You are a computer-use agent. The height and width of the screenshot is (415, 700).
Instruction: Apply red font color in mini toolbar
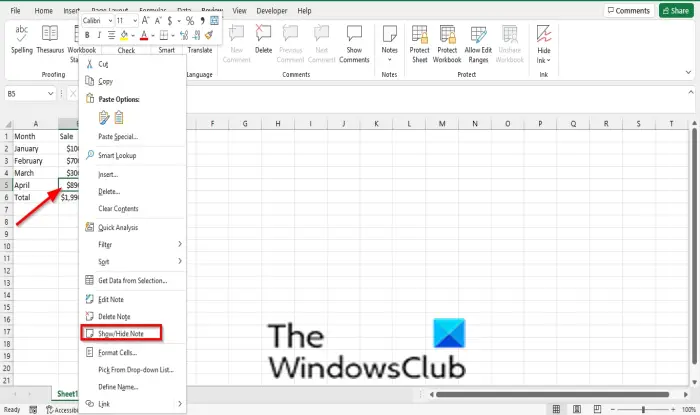point(144,35)
